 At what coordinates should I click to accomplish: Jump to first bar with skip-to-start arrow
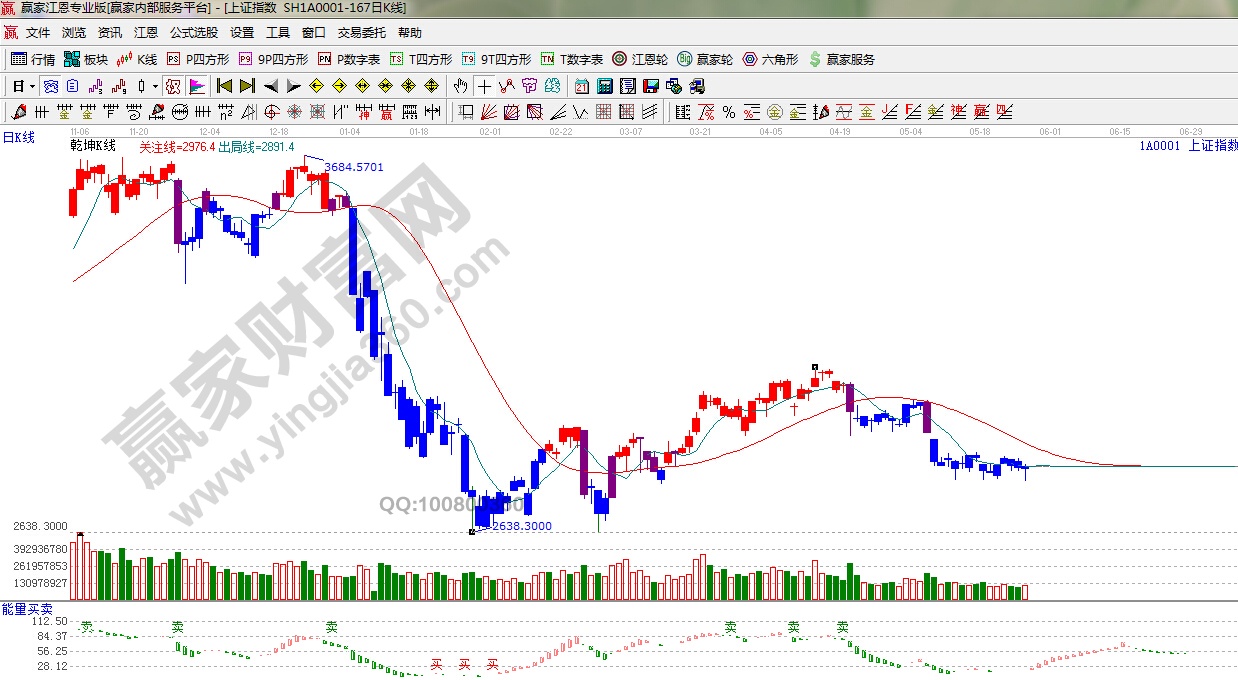tap(224, 85)
